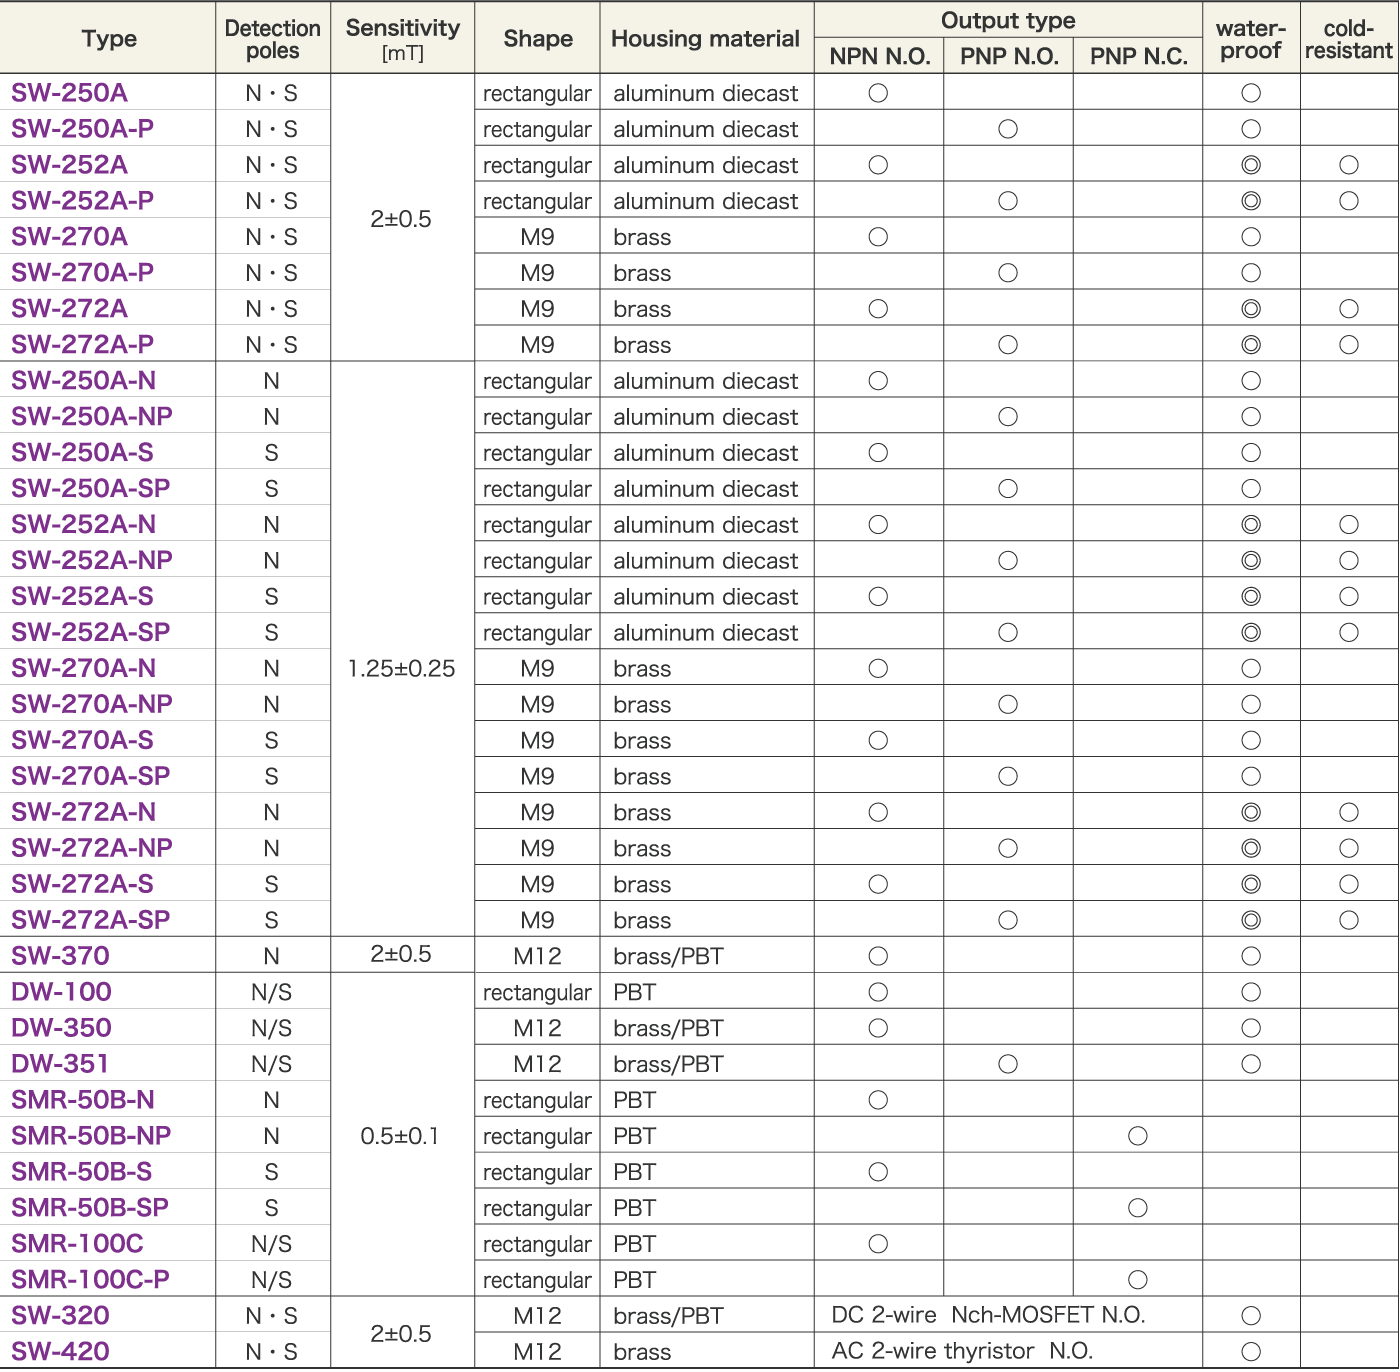Click SW-270A-P type name
The width and height of the screenshot is (1400, 1372).
pyautogui.click(x=82, y=273)
